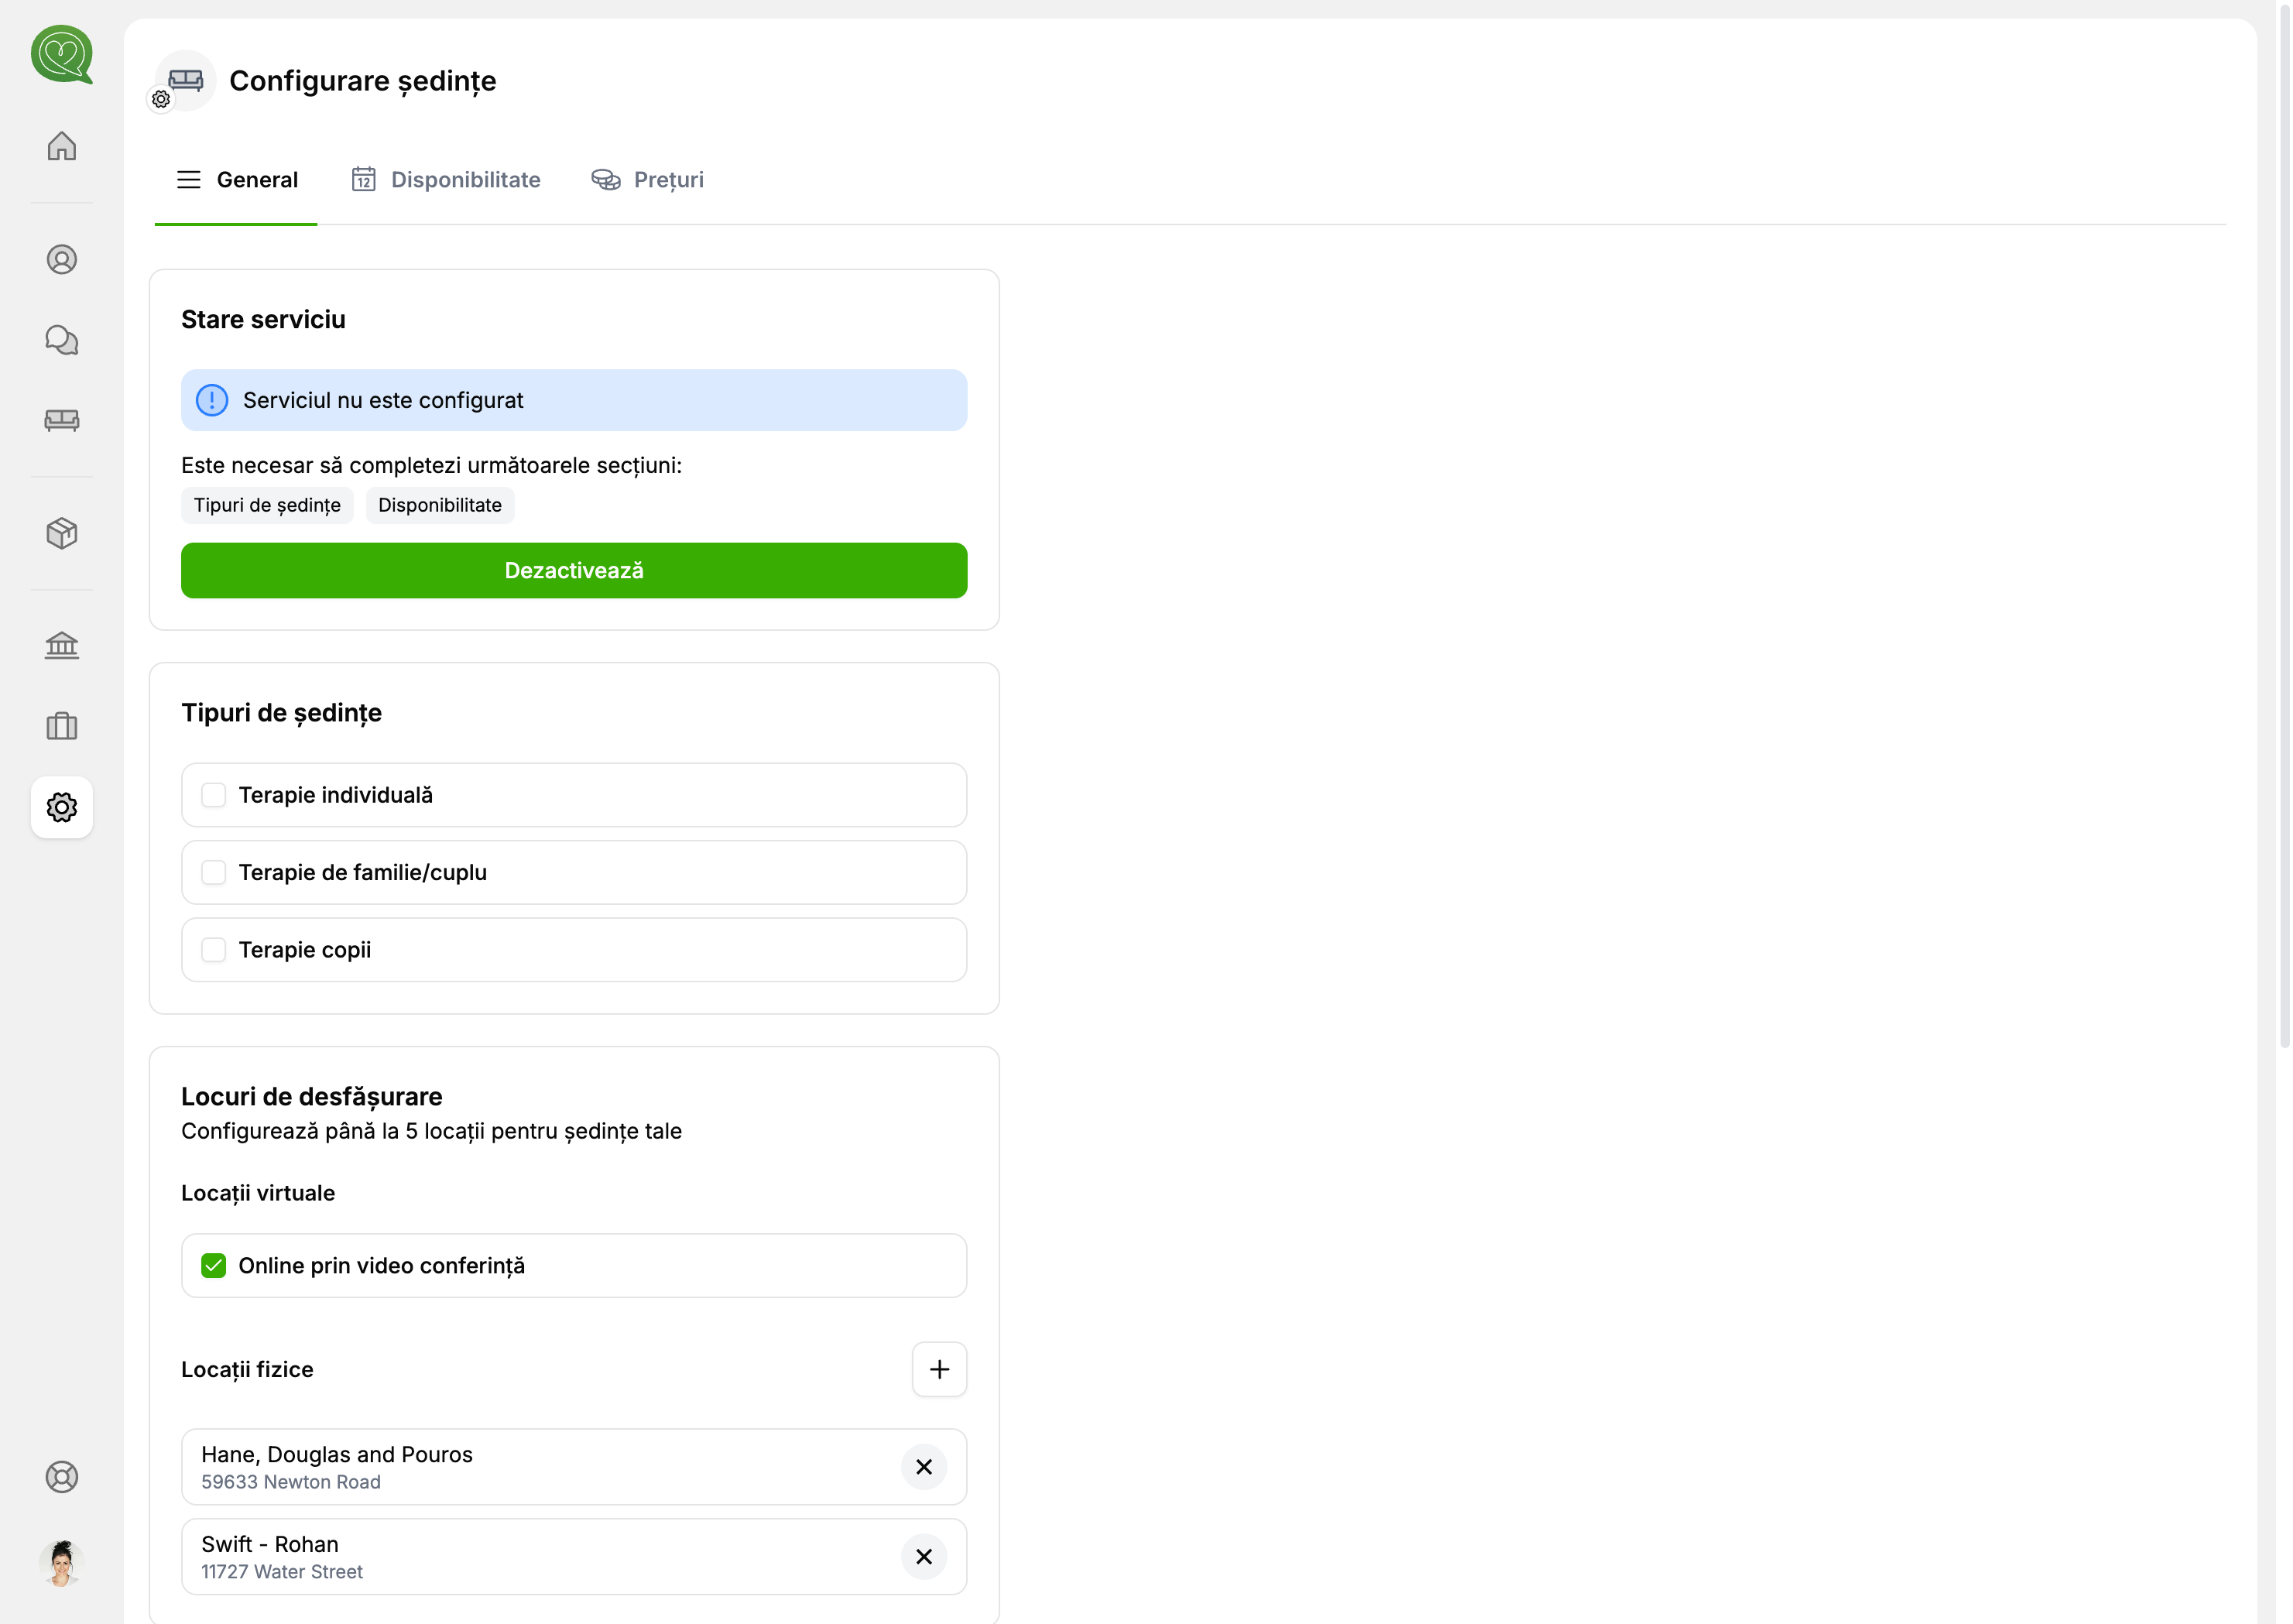Open the profile icon in sidebar
Screen dimensions: 2293x1624
(x=62, y=260)
